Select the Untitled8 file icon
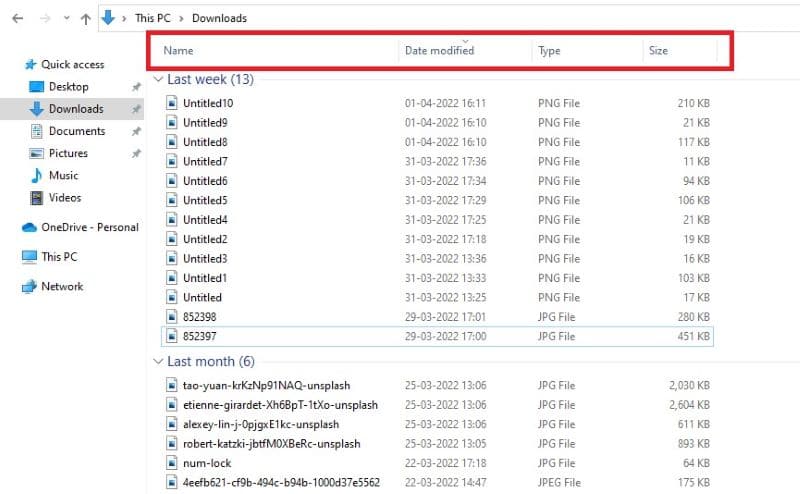Viewport: 800px width, 494px height. 172,142
